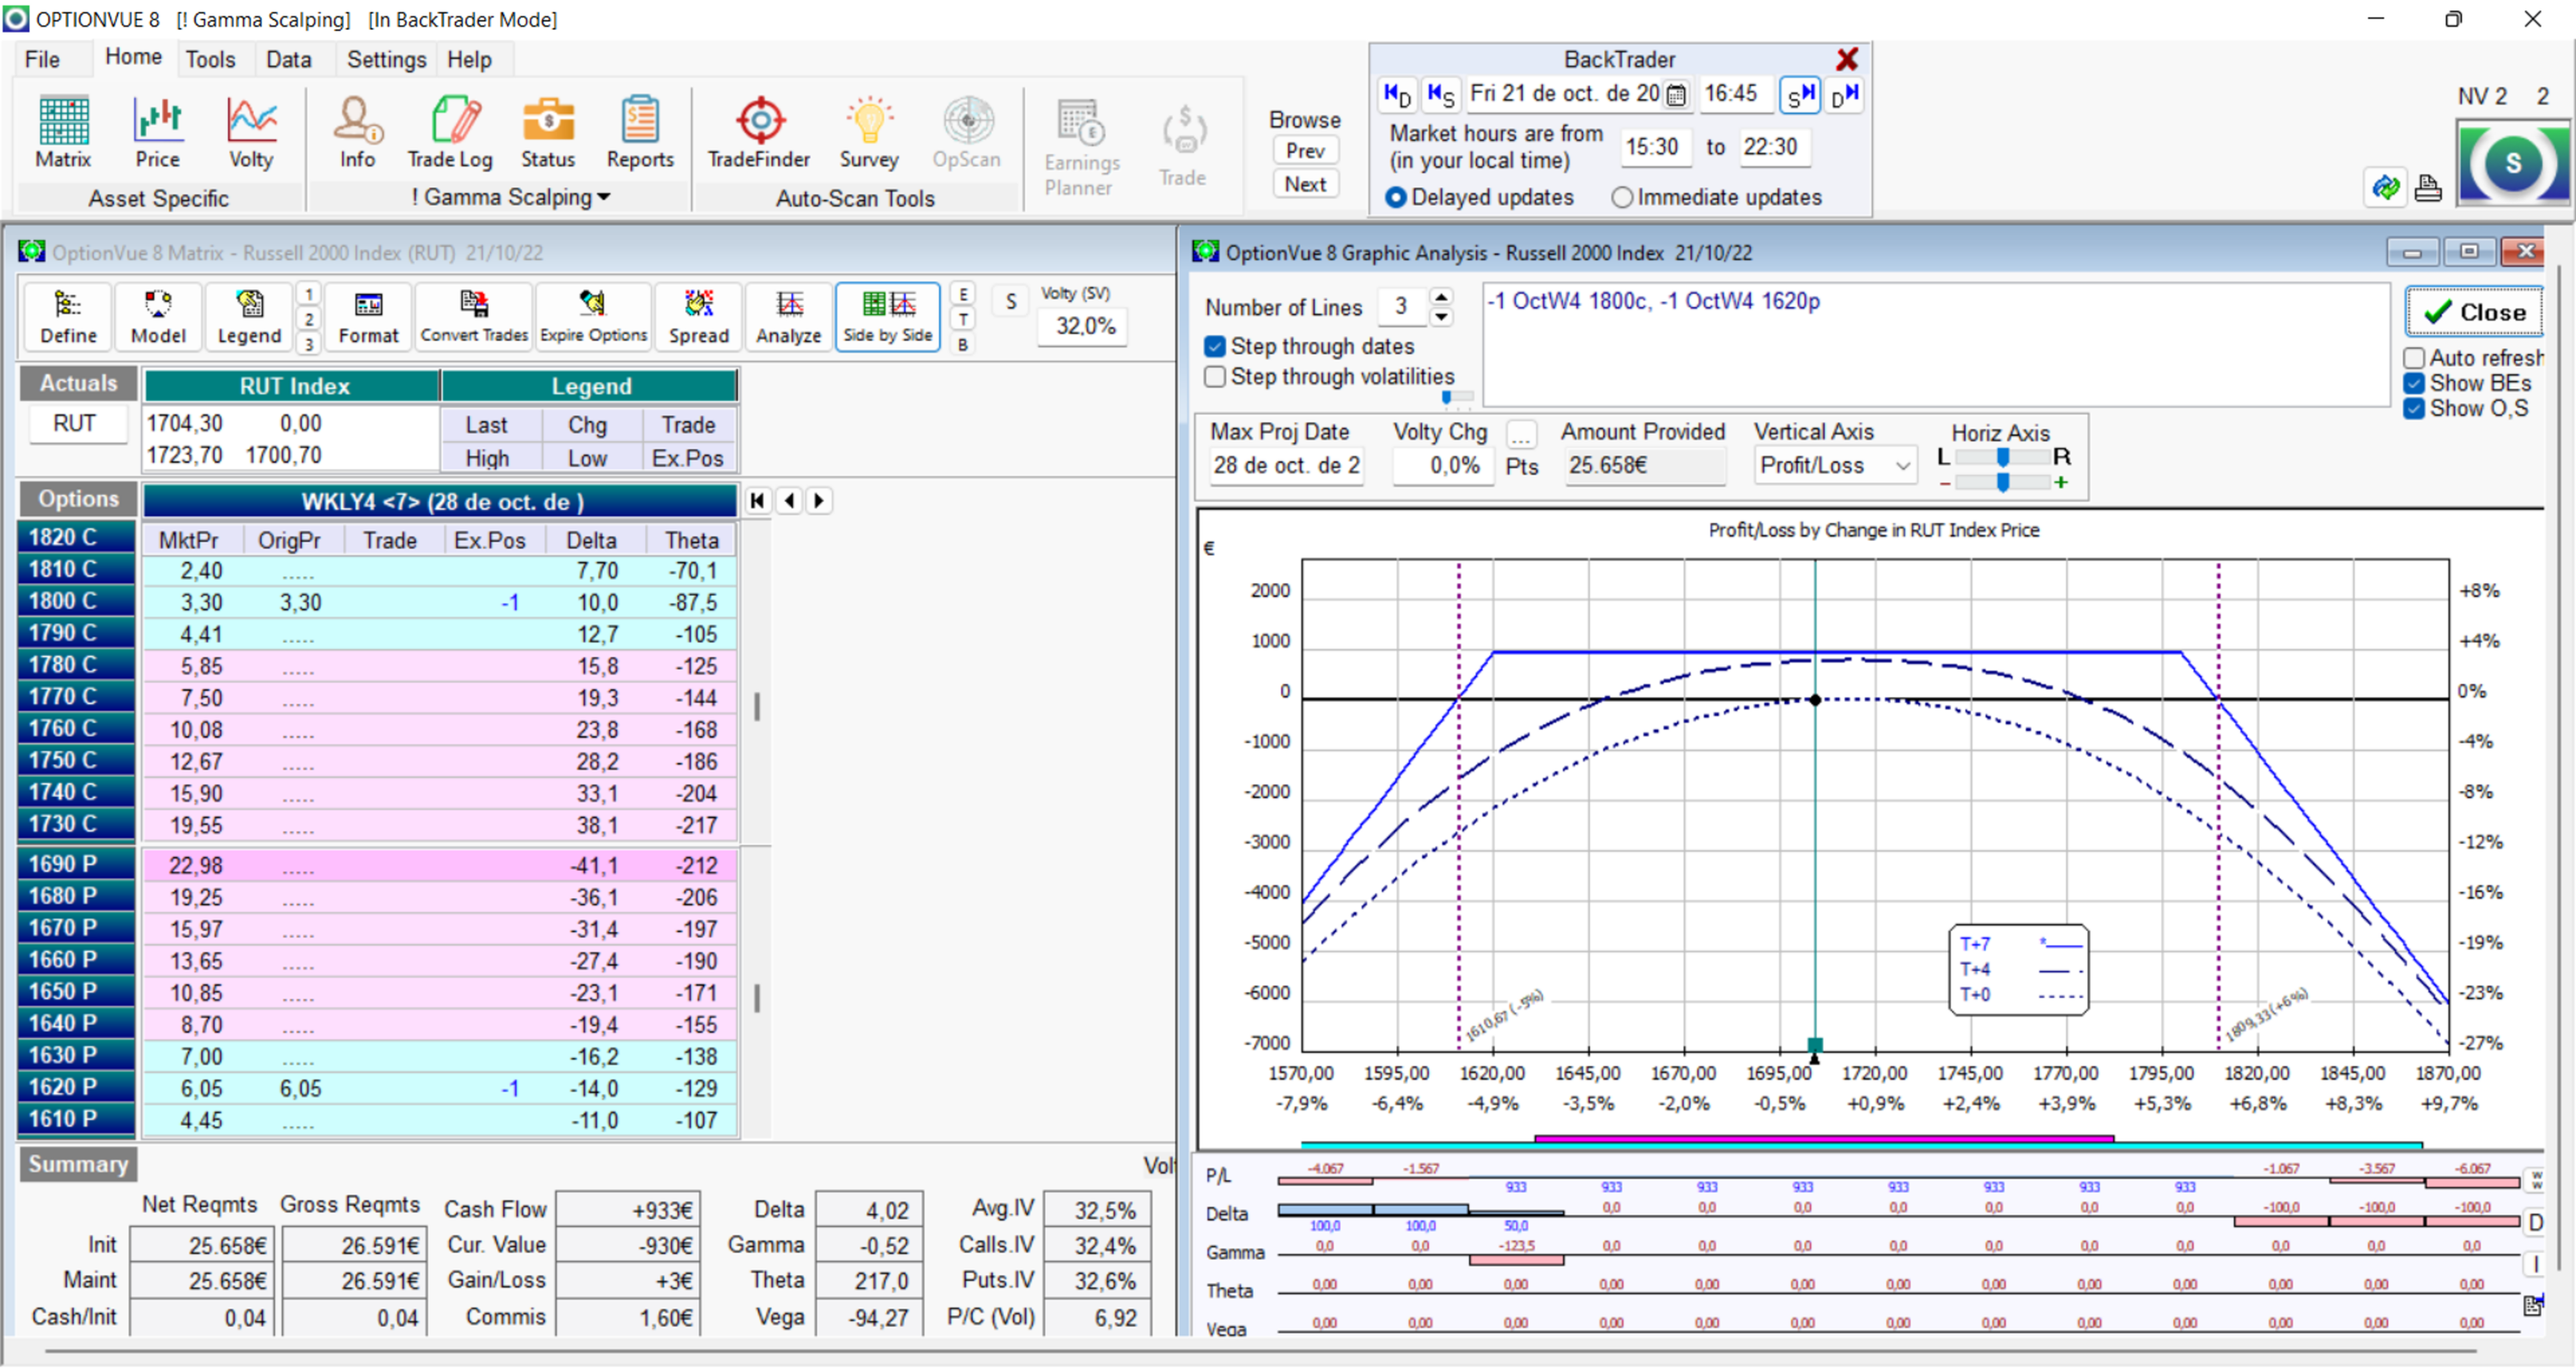The width and height of the screenshot is (2576, 1368).
Task: Open the Status briefcase icon
Action: pos(548,133)
